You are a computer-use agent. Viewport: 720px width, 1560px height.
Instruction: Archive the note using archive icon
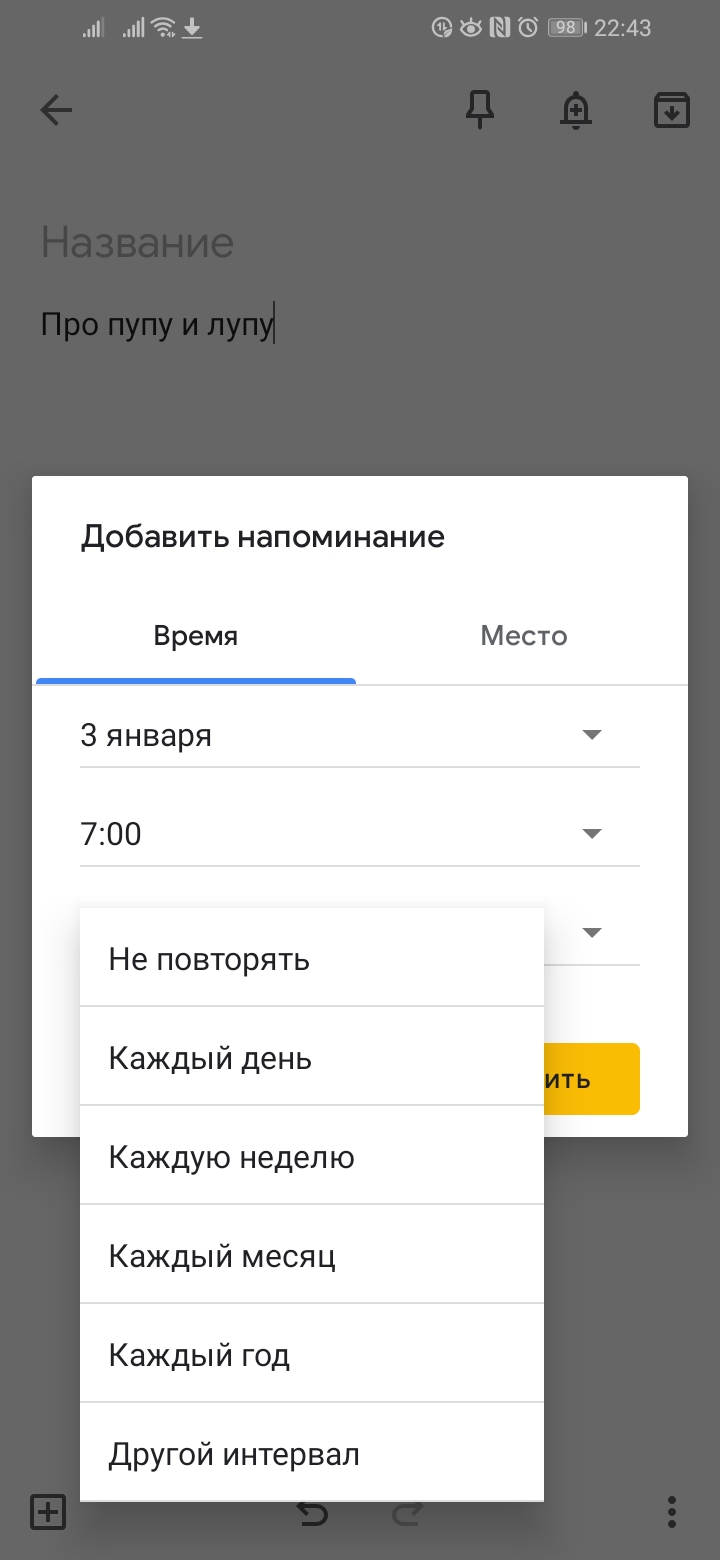(672, 110)
